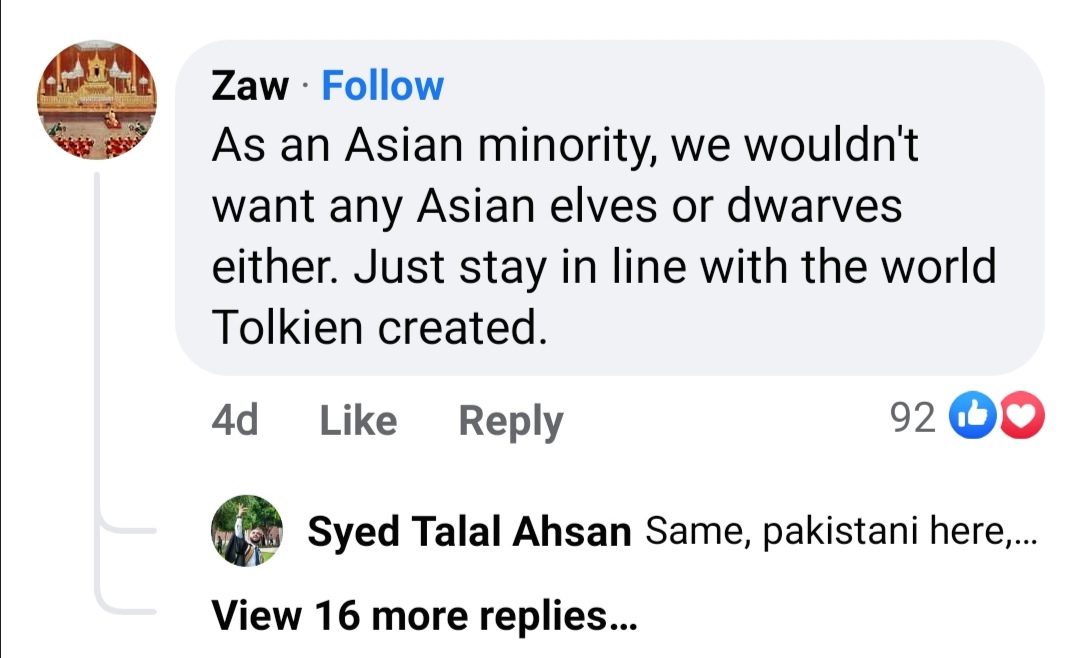Open Syed Talal Ahsan's avatar
This screenshot has height=658, width=1080.
[246, 530]
